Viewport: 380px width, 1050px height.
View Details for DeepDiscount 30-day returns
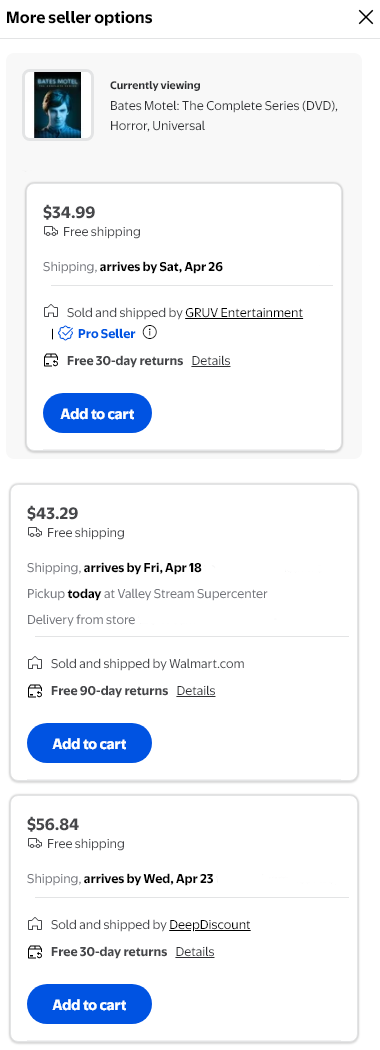point(195,952)
